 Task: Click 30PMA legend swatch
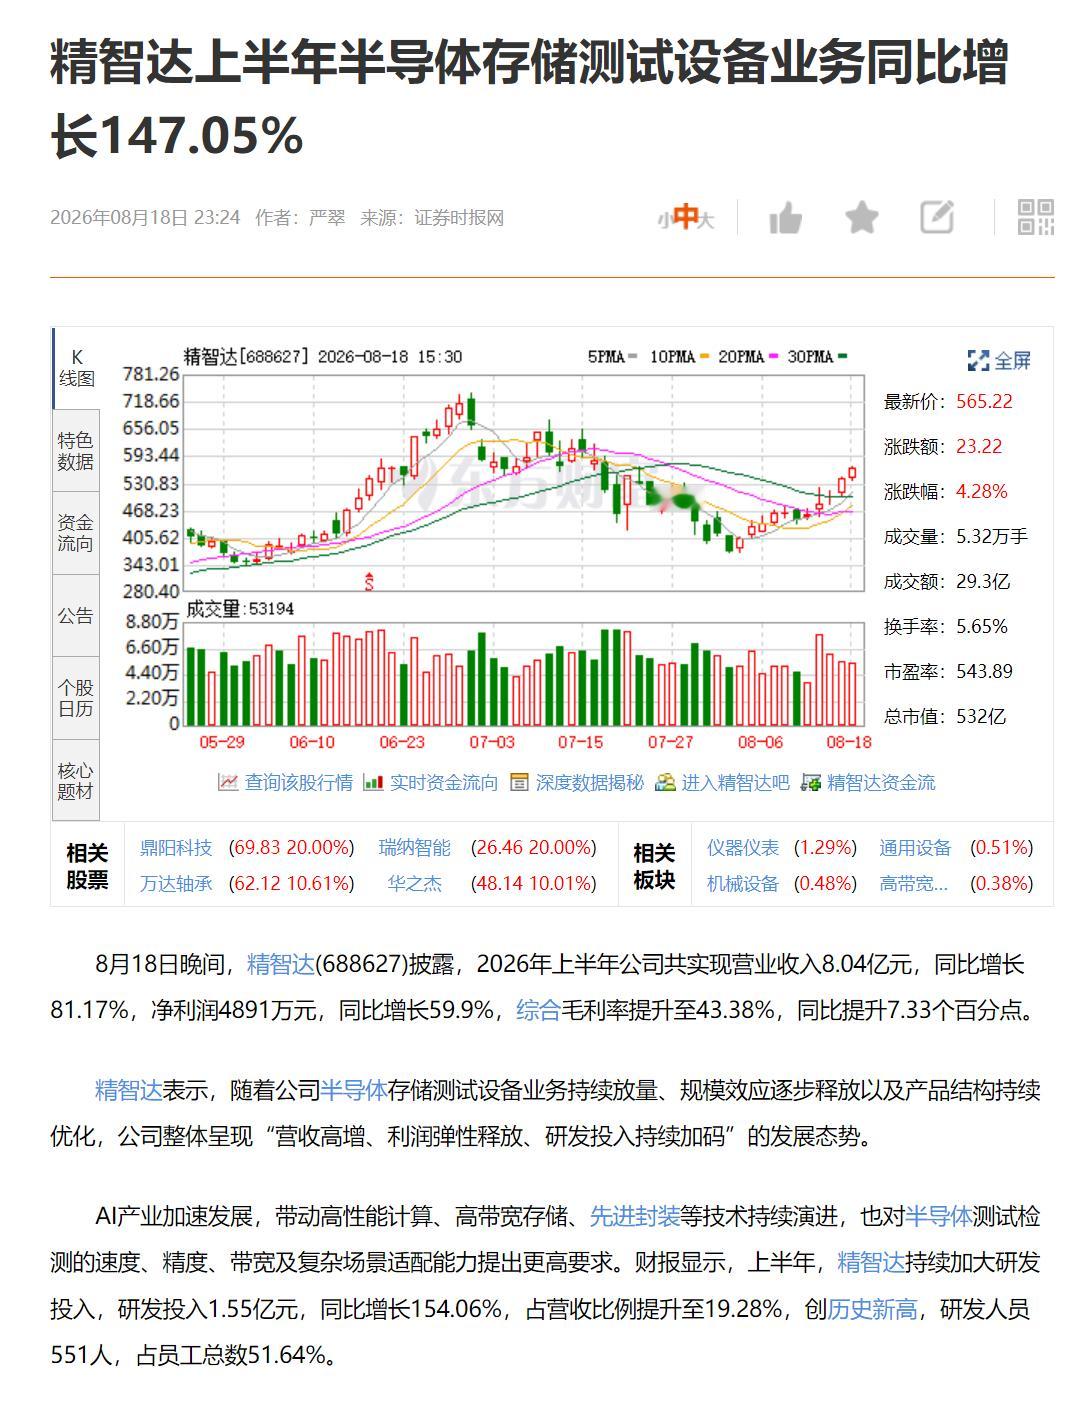[842, 357]
